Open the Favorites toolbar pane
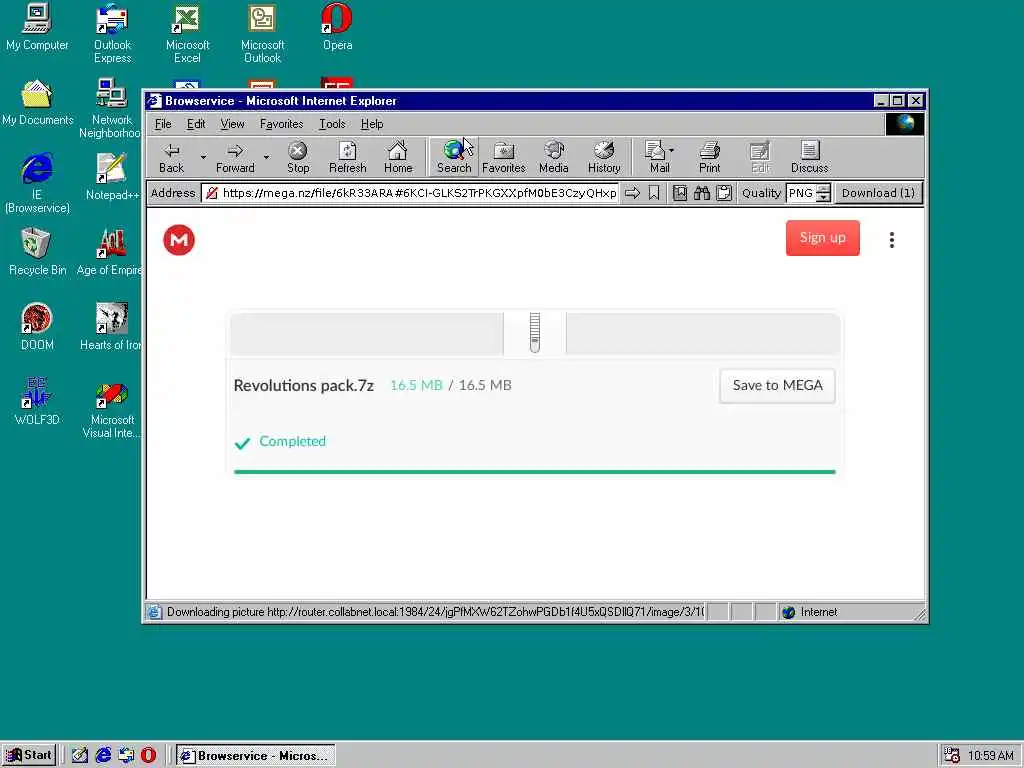Image resolution: width=1024 pixels, height=768 pixels. point(504,157)
